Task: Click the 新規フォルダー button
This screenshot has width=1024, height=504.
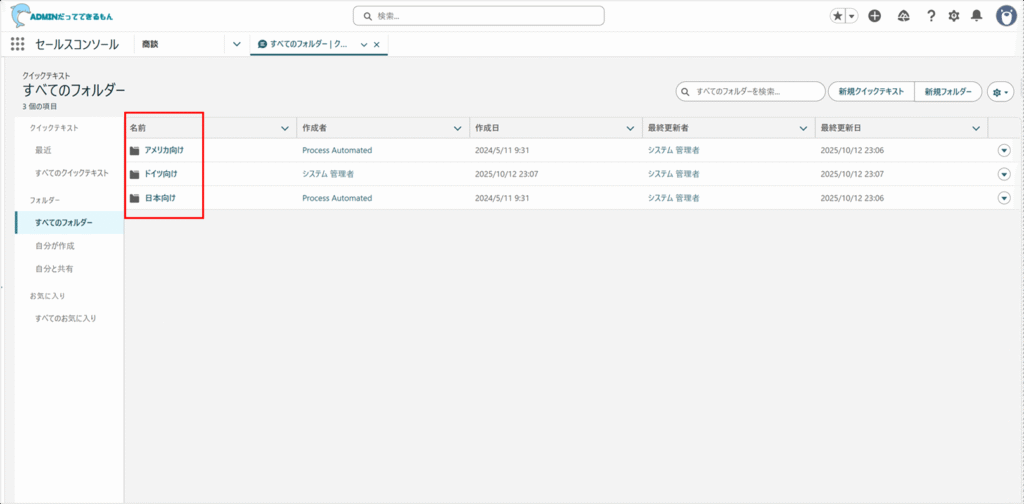Action: 947,92
